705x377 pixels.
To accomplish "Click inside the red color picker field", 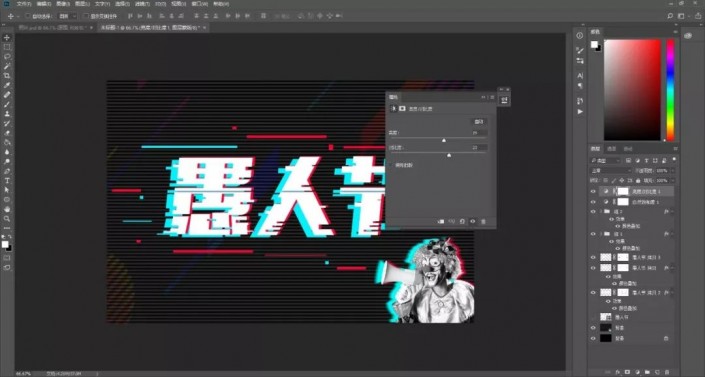I will click(x=632, y=90).
